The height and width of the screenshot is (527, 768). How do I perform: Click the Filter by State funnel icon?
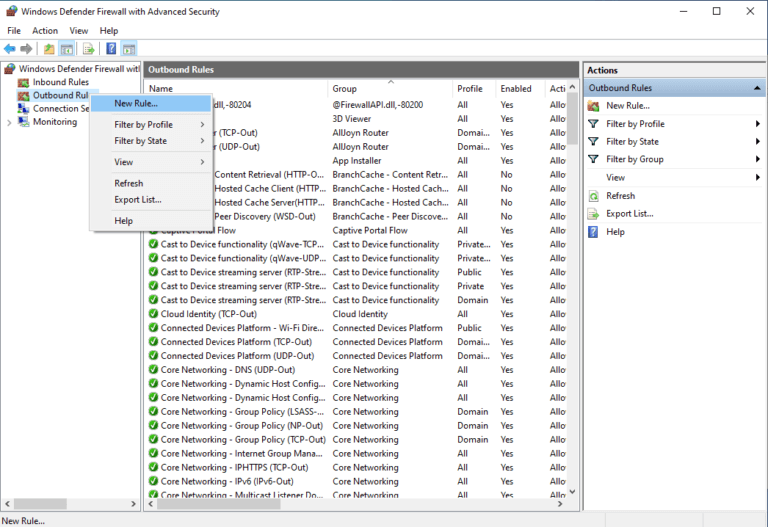(593, 142)
